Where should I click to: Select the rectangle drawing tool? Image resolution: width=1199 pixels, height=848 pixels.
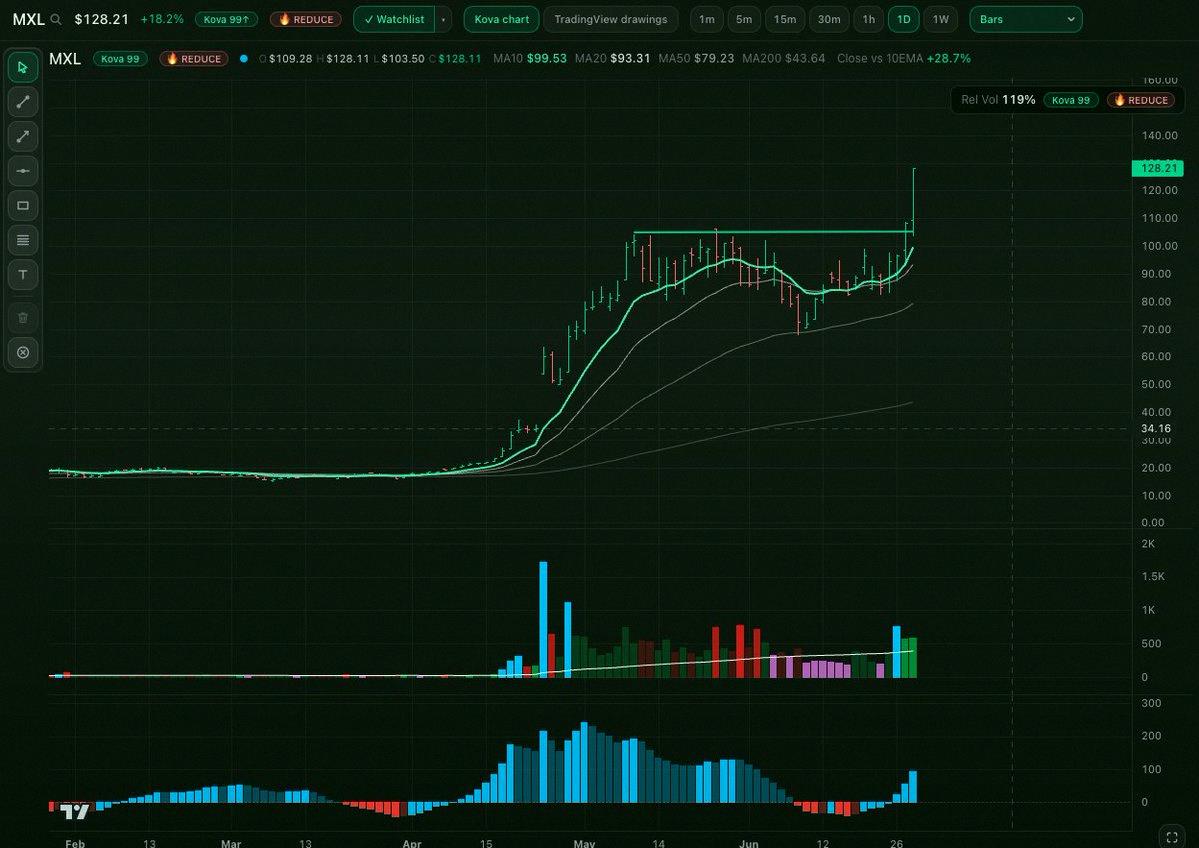(23, 206)
